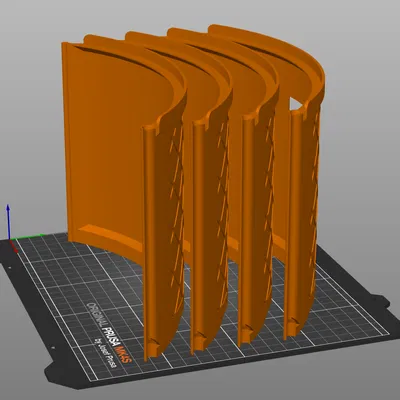The image size is (400, 400).
Task: Click the ORIGINAL PRUSA MK4S bed label
Action: click(109, 333)
